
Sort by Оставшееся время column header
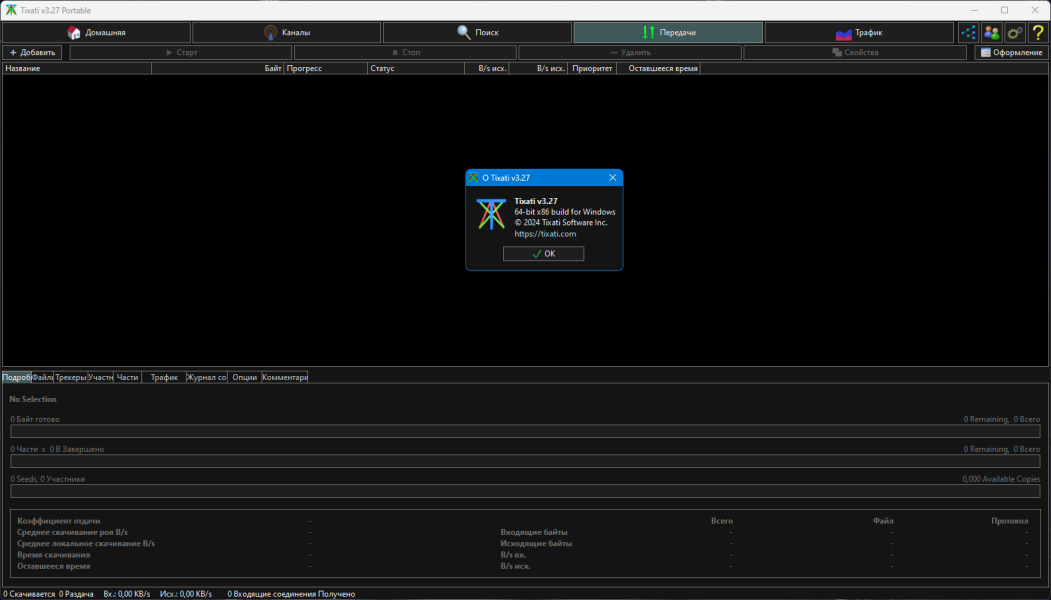[658, 68]
